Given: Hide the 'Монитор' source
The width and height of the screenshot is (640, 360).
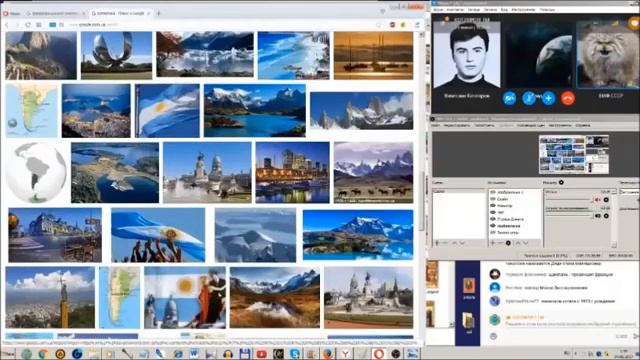Looking at the screenshot, I should click(493, 206).
